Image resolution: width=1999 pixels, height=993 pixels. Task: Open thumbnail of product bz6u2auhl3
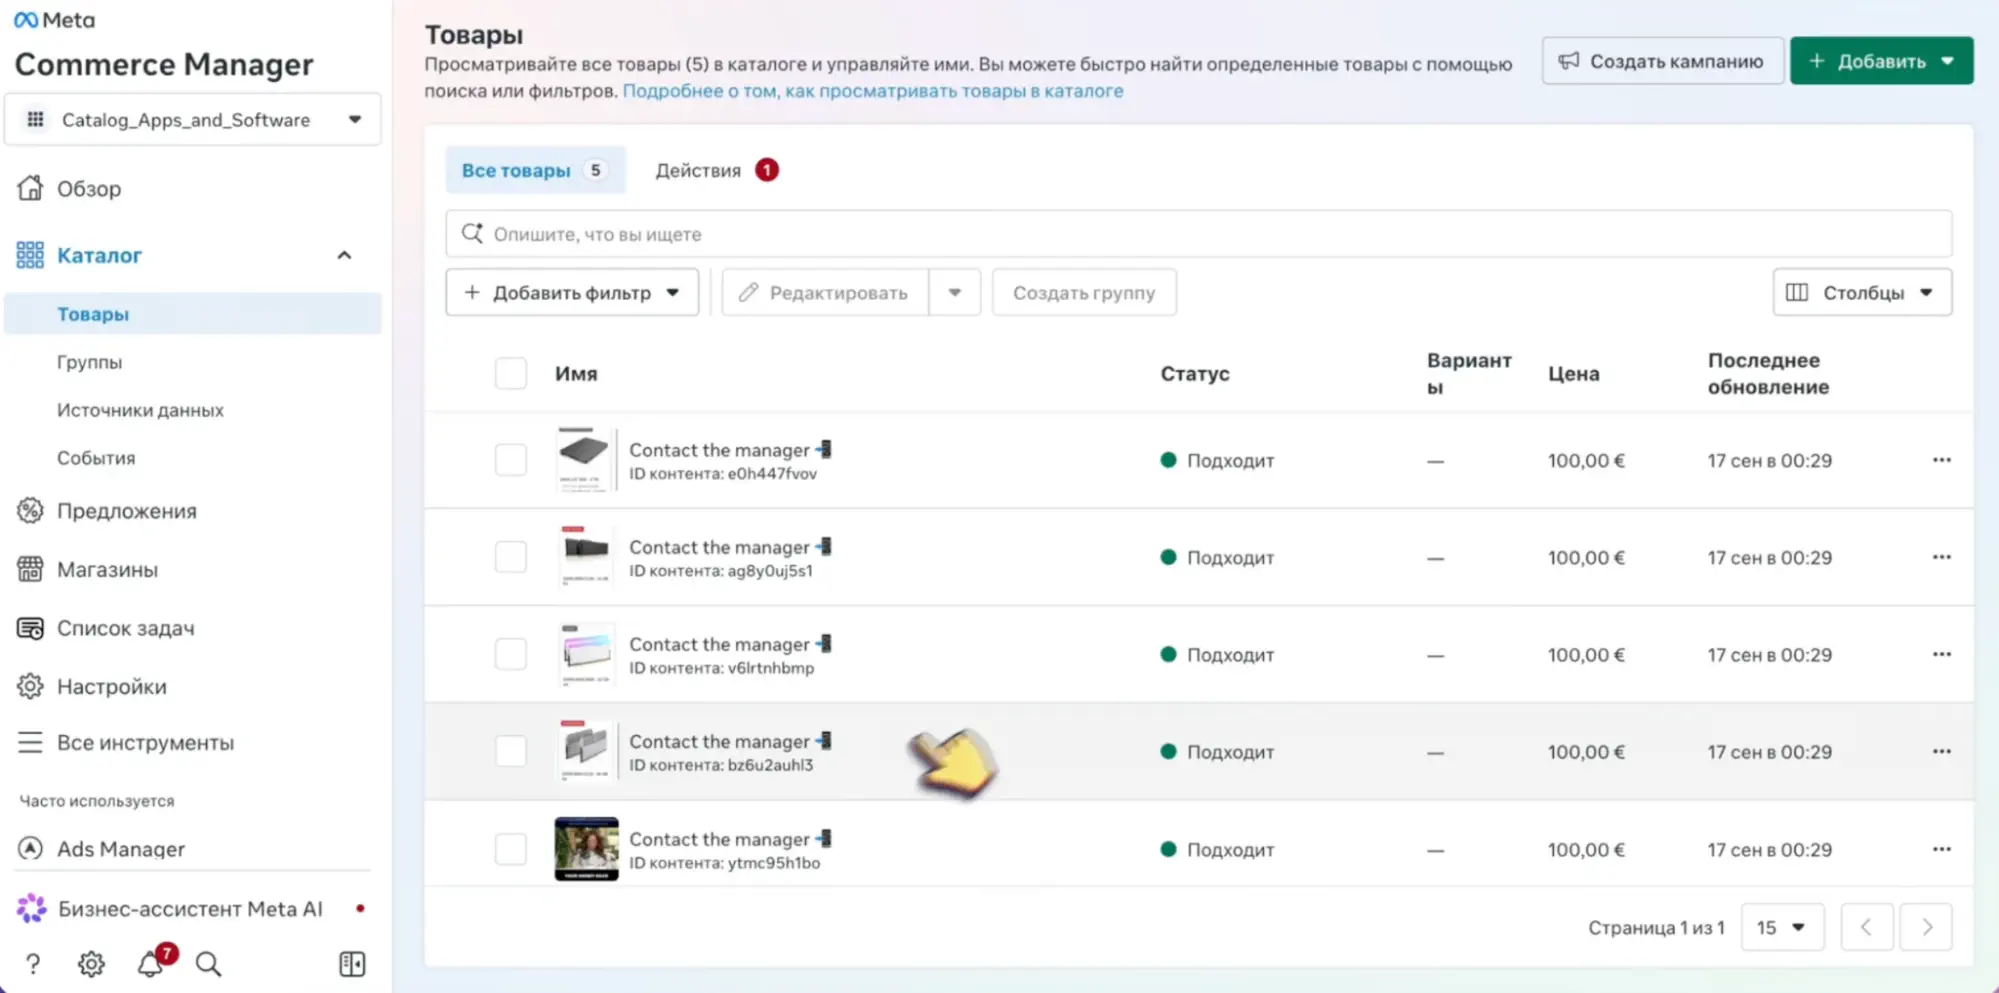click(x=586, y=751)
